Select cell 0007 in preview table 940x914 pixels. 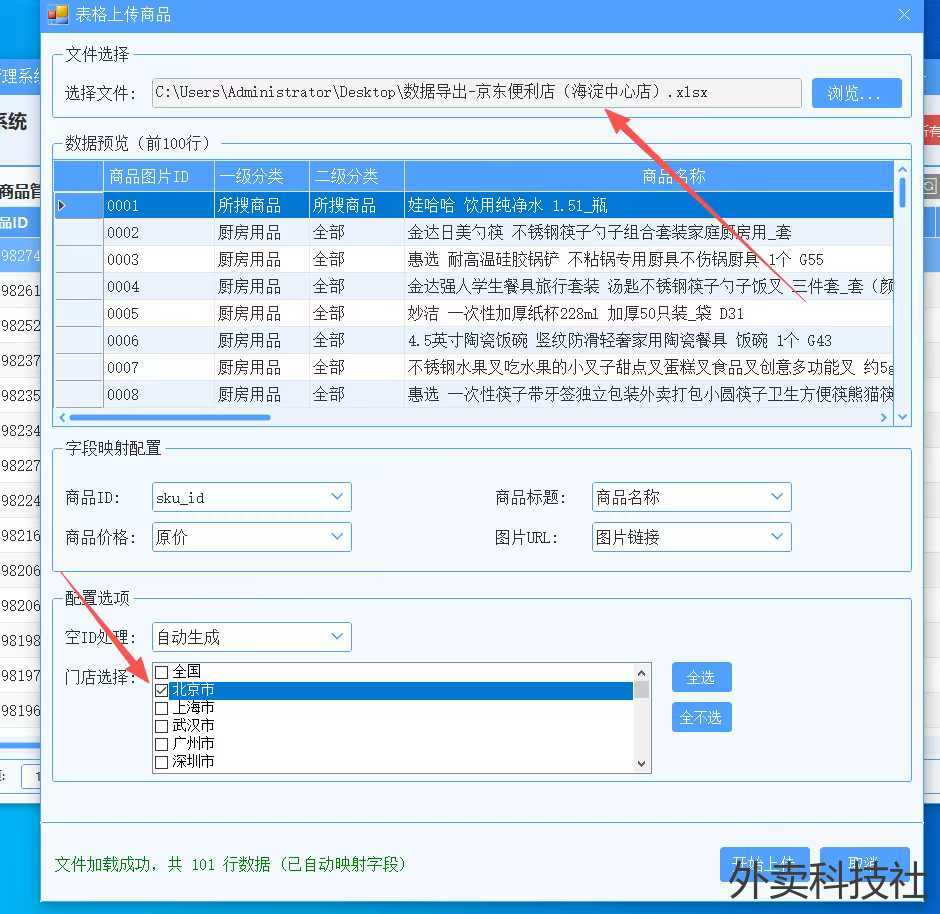point(159,367)
